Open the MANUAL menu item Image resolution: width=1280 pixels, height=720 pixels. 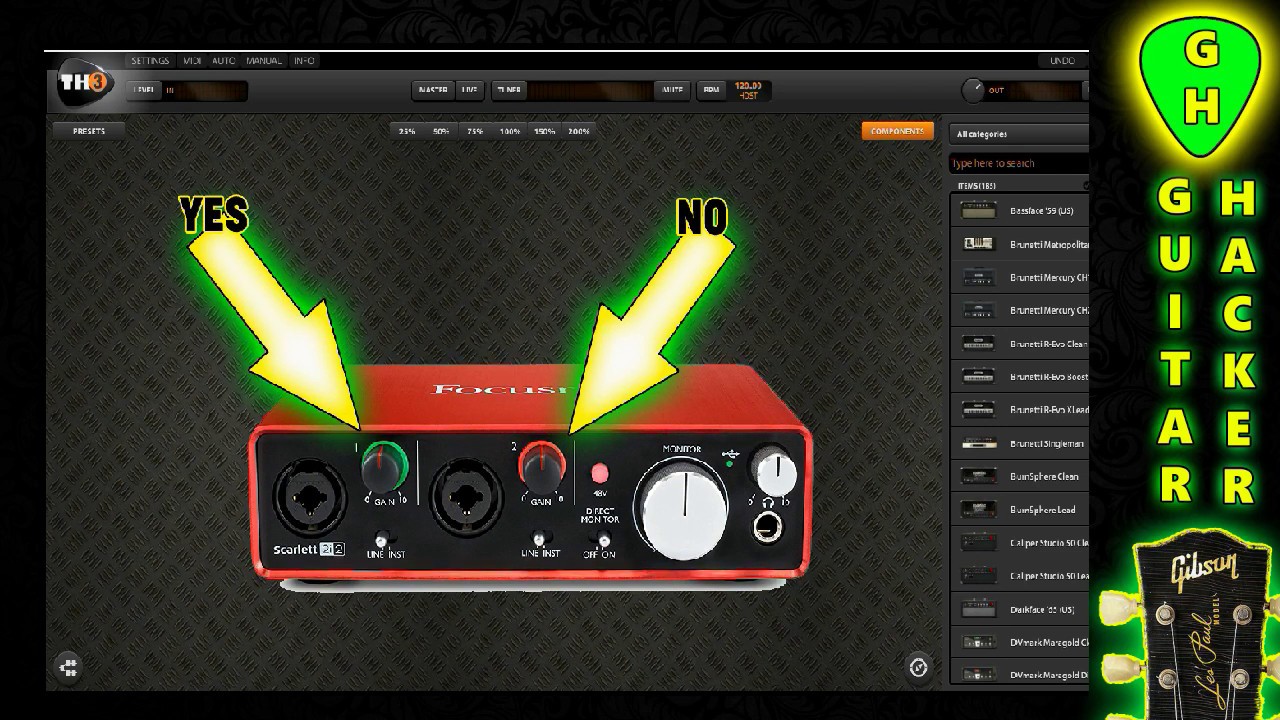264,61
